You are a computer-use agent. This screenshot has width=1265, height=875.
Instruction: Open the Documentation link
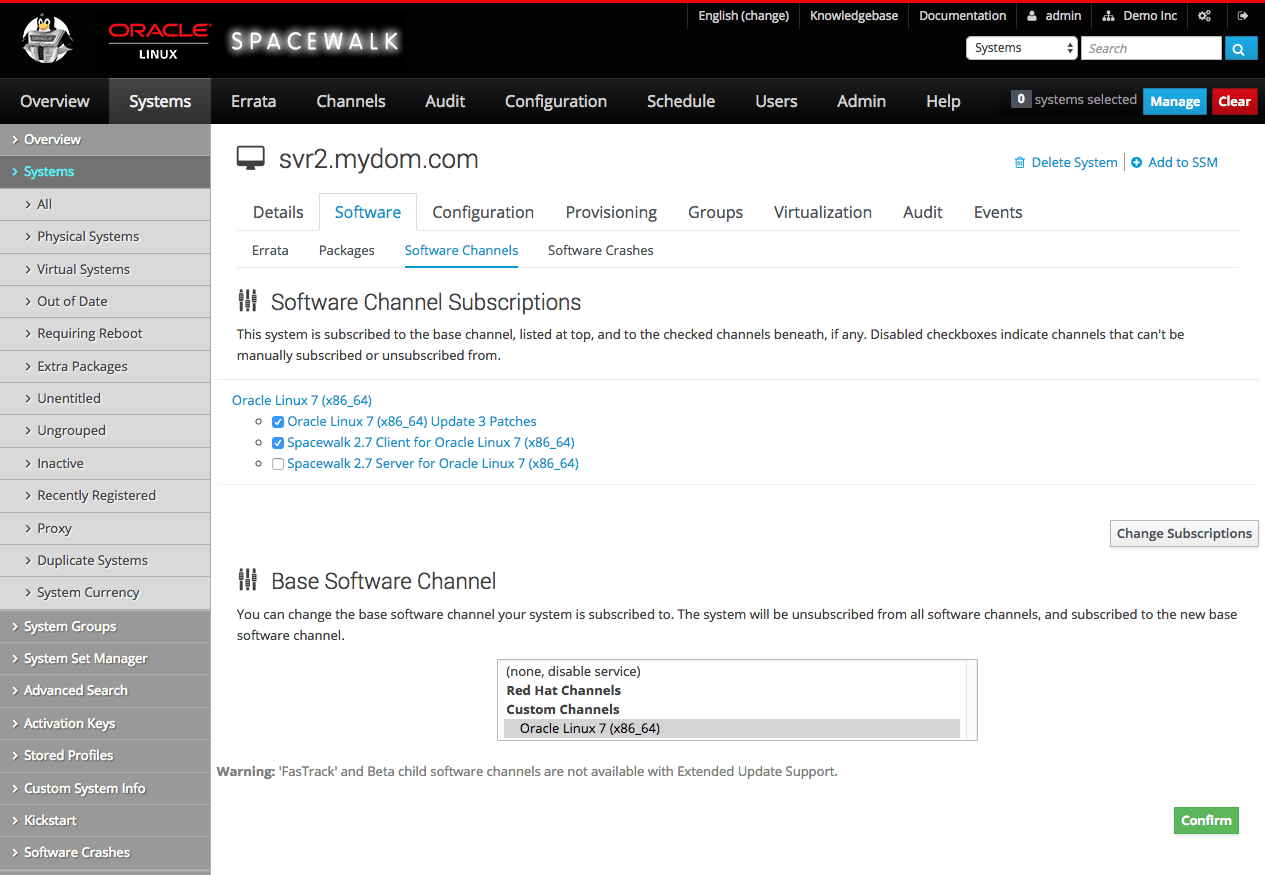[x=962, y=16]
